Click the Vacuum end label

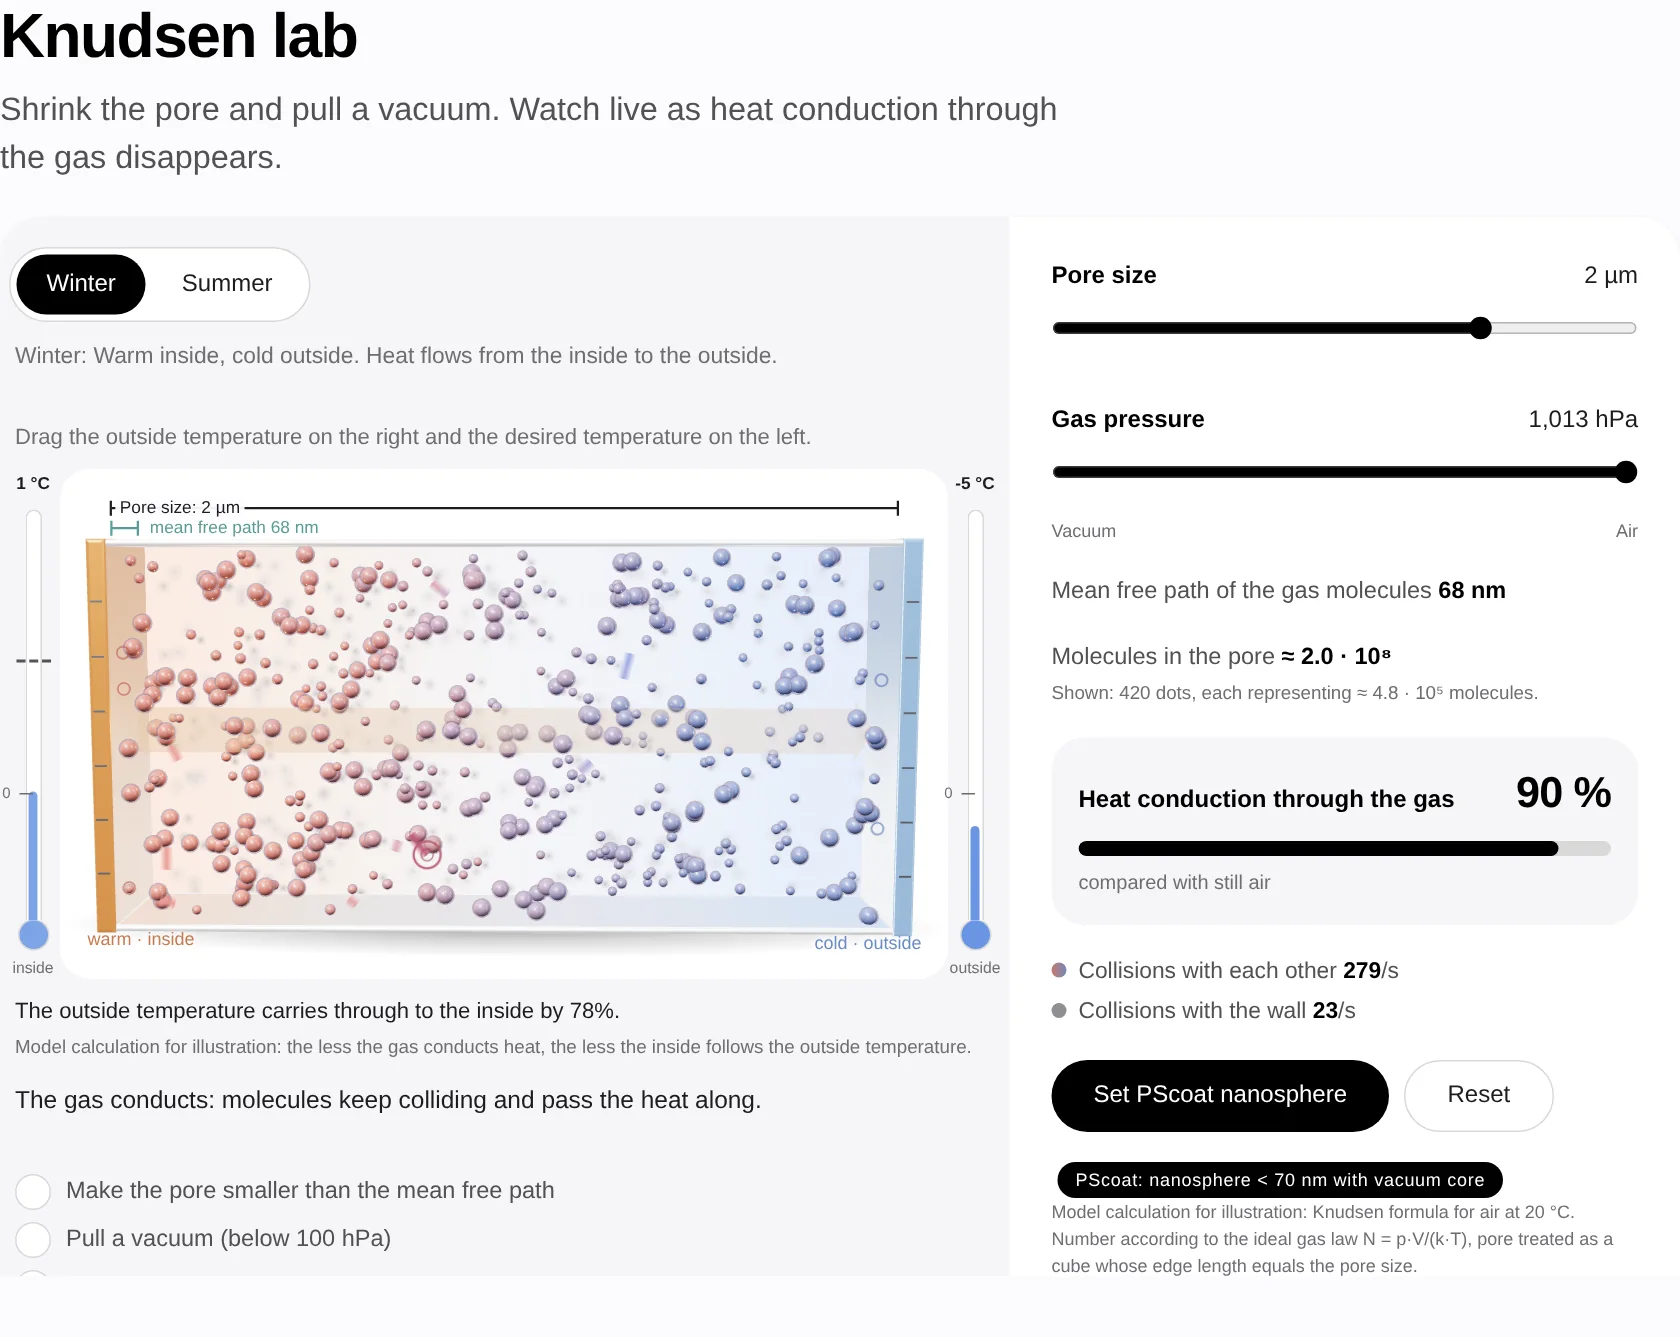[1083, 531]
